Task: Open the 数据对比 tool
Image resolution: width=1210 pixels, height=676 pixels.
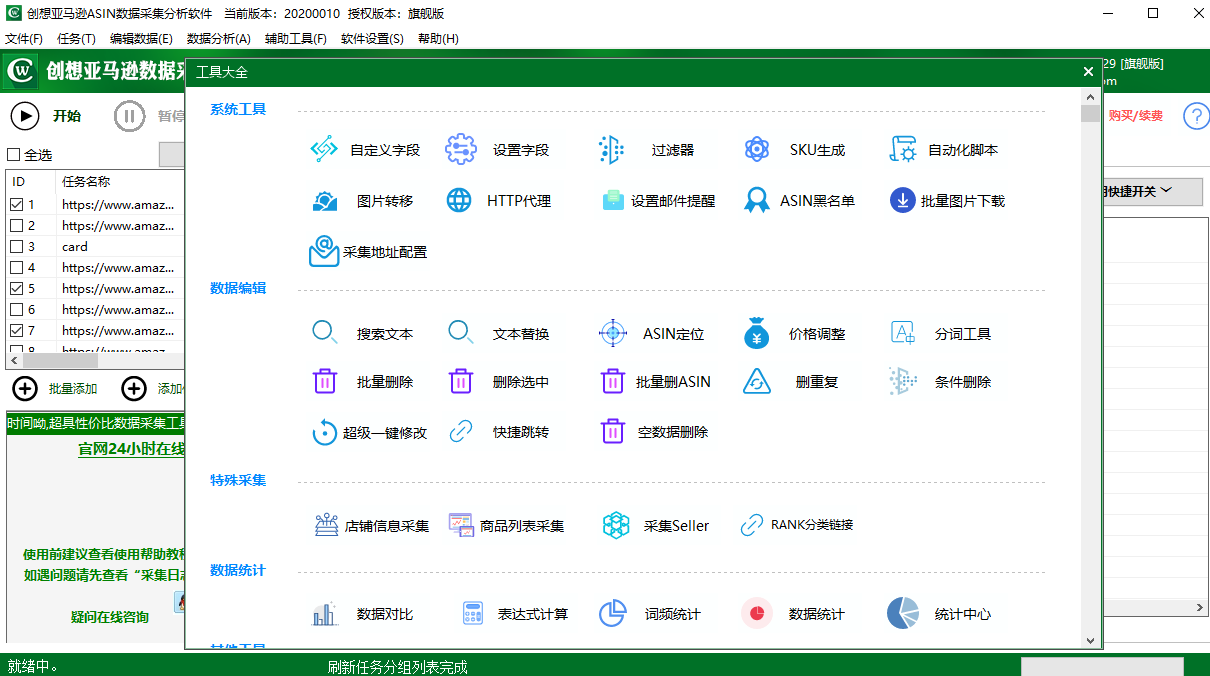Action: (x=363, y=614)
